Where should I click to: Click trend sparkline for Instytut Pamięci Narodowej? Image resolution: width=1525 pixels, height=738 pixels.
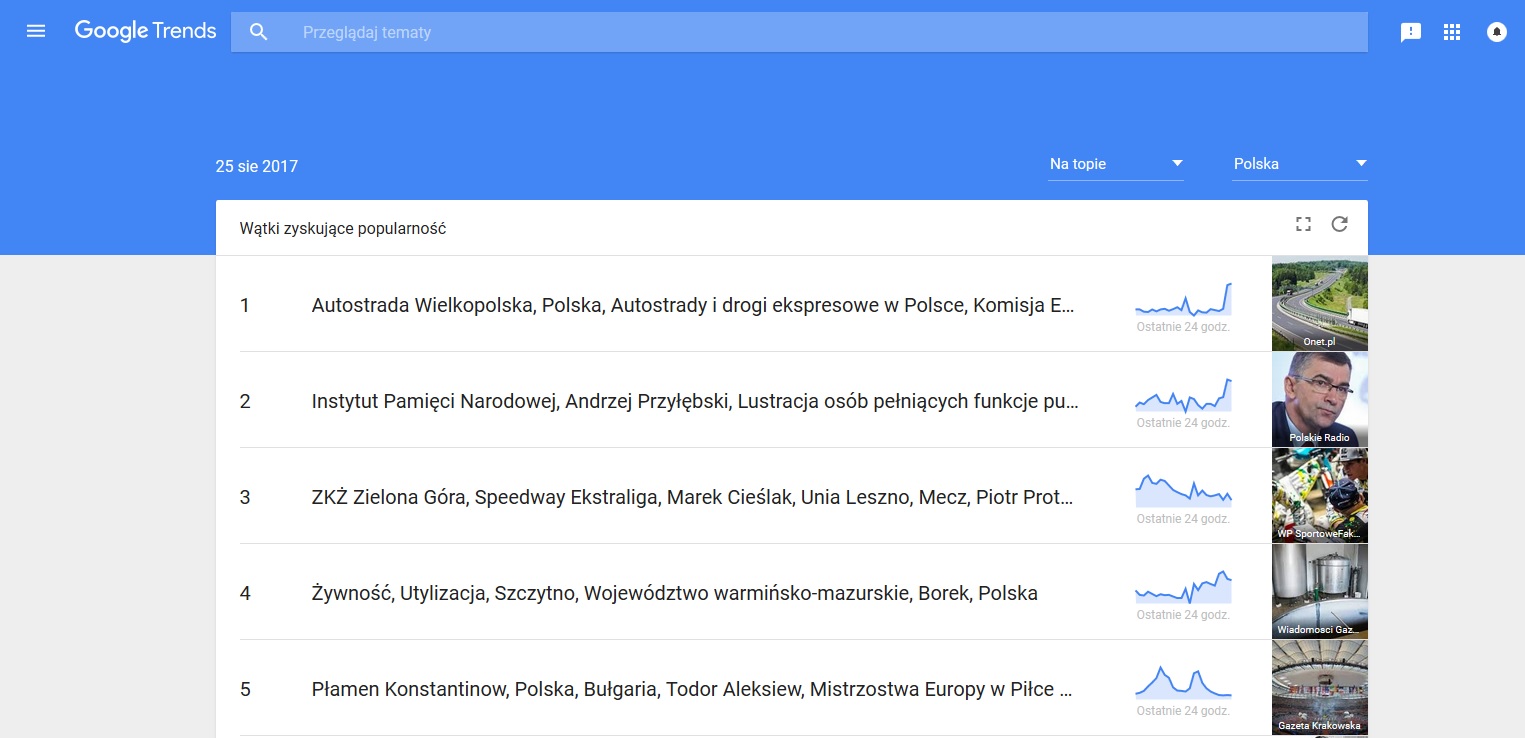[x=1183, y=395]
